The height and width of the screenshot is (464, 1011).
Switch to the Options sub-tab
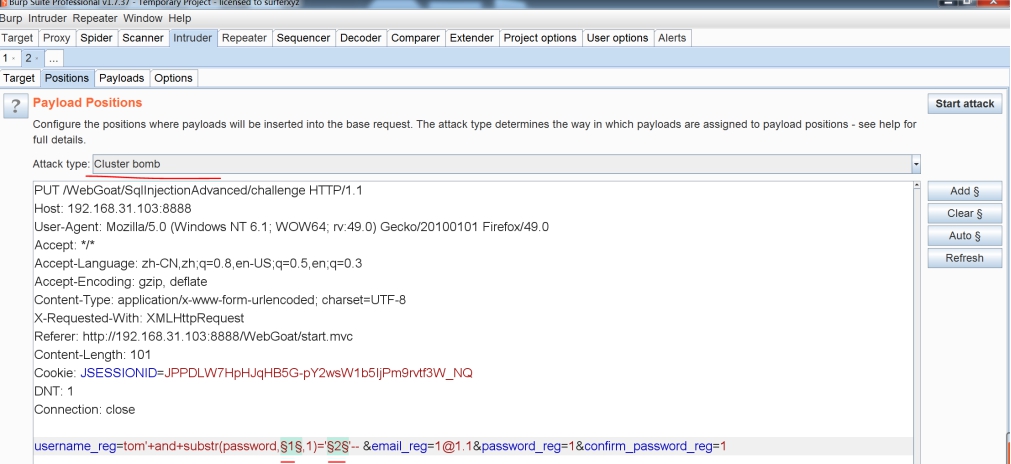(173, 78)
